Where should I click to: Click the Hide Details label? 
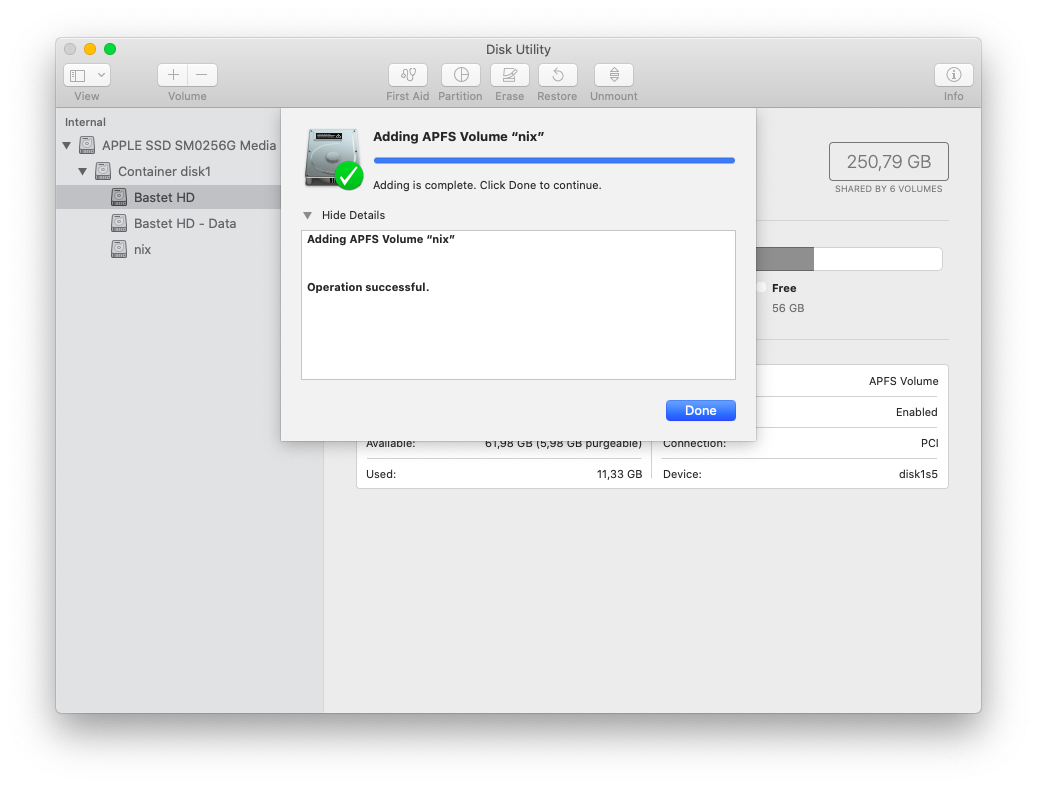353,216
